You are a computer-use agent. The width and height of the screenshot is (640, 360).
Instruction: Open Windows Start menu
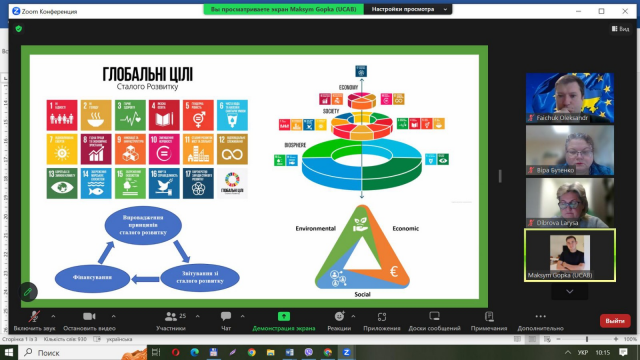(9, 352)
